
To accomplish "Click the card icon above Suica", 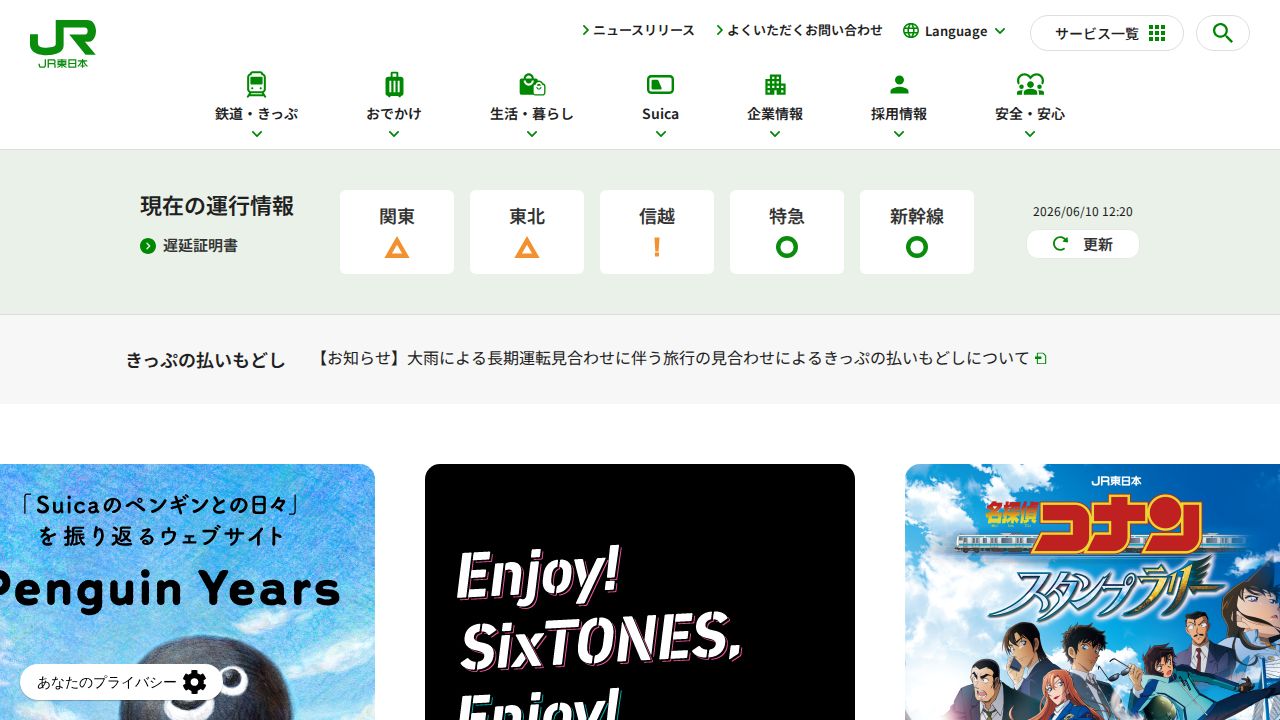I will pyautogui.click(x=661, y=84).
